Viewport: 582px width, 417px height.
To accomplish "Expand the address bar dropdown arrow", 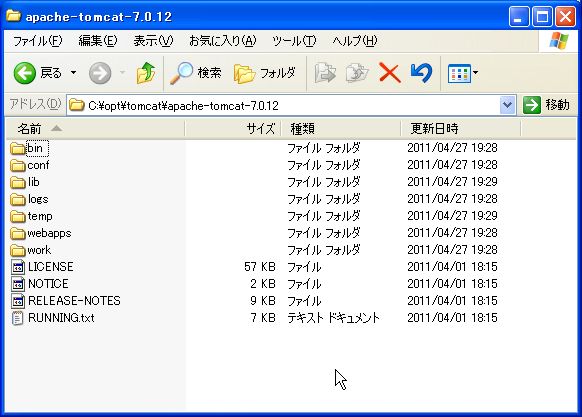I will [x=507, y=105].
